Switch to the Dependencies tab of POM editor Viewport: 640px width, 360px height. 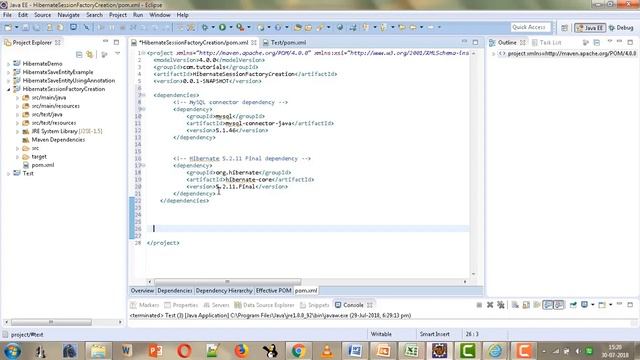coord(175,291)
